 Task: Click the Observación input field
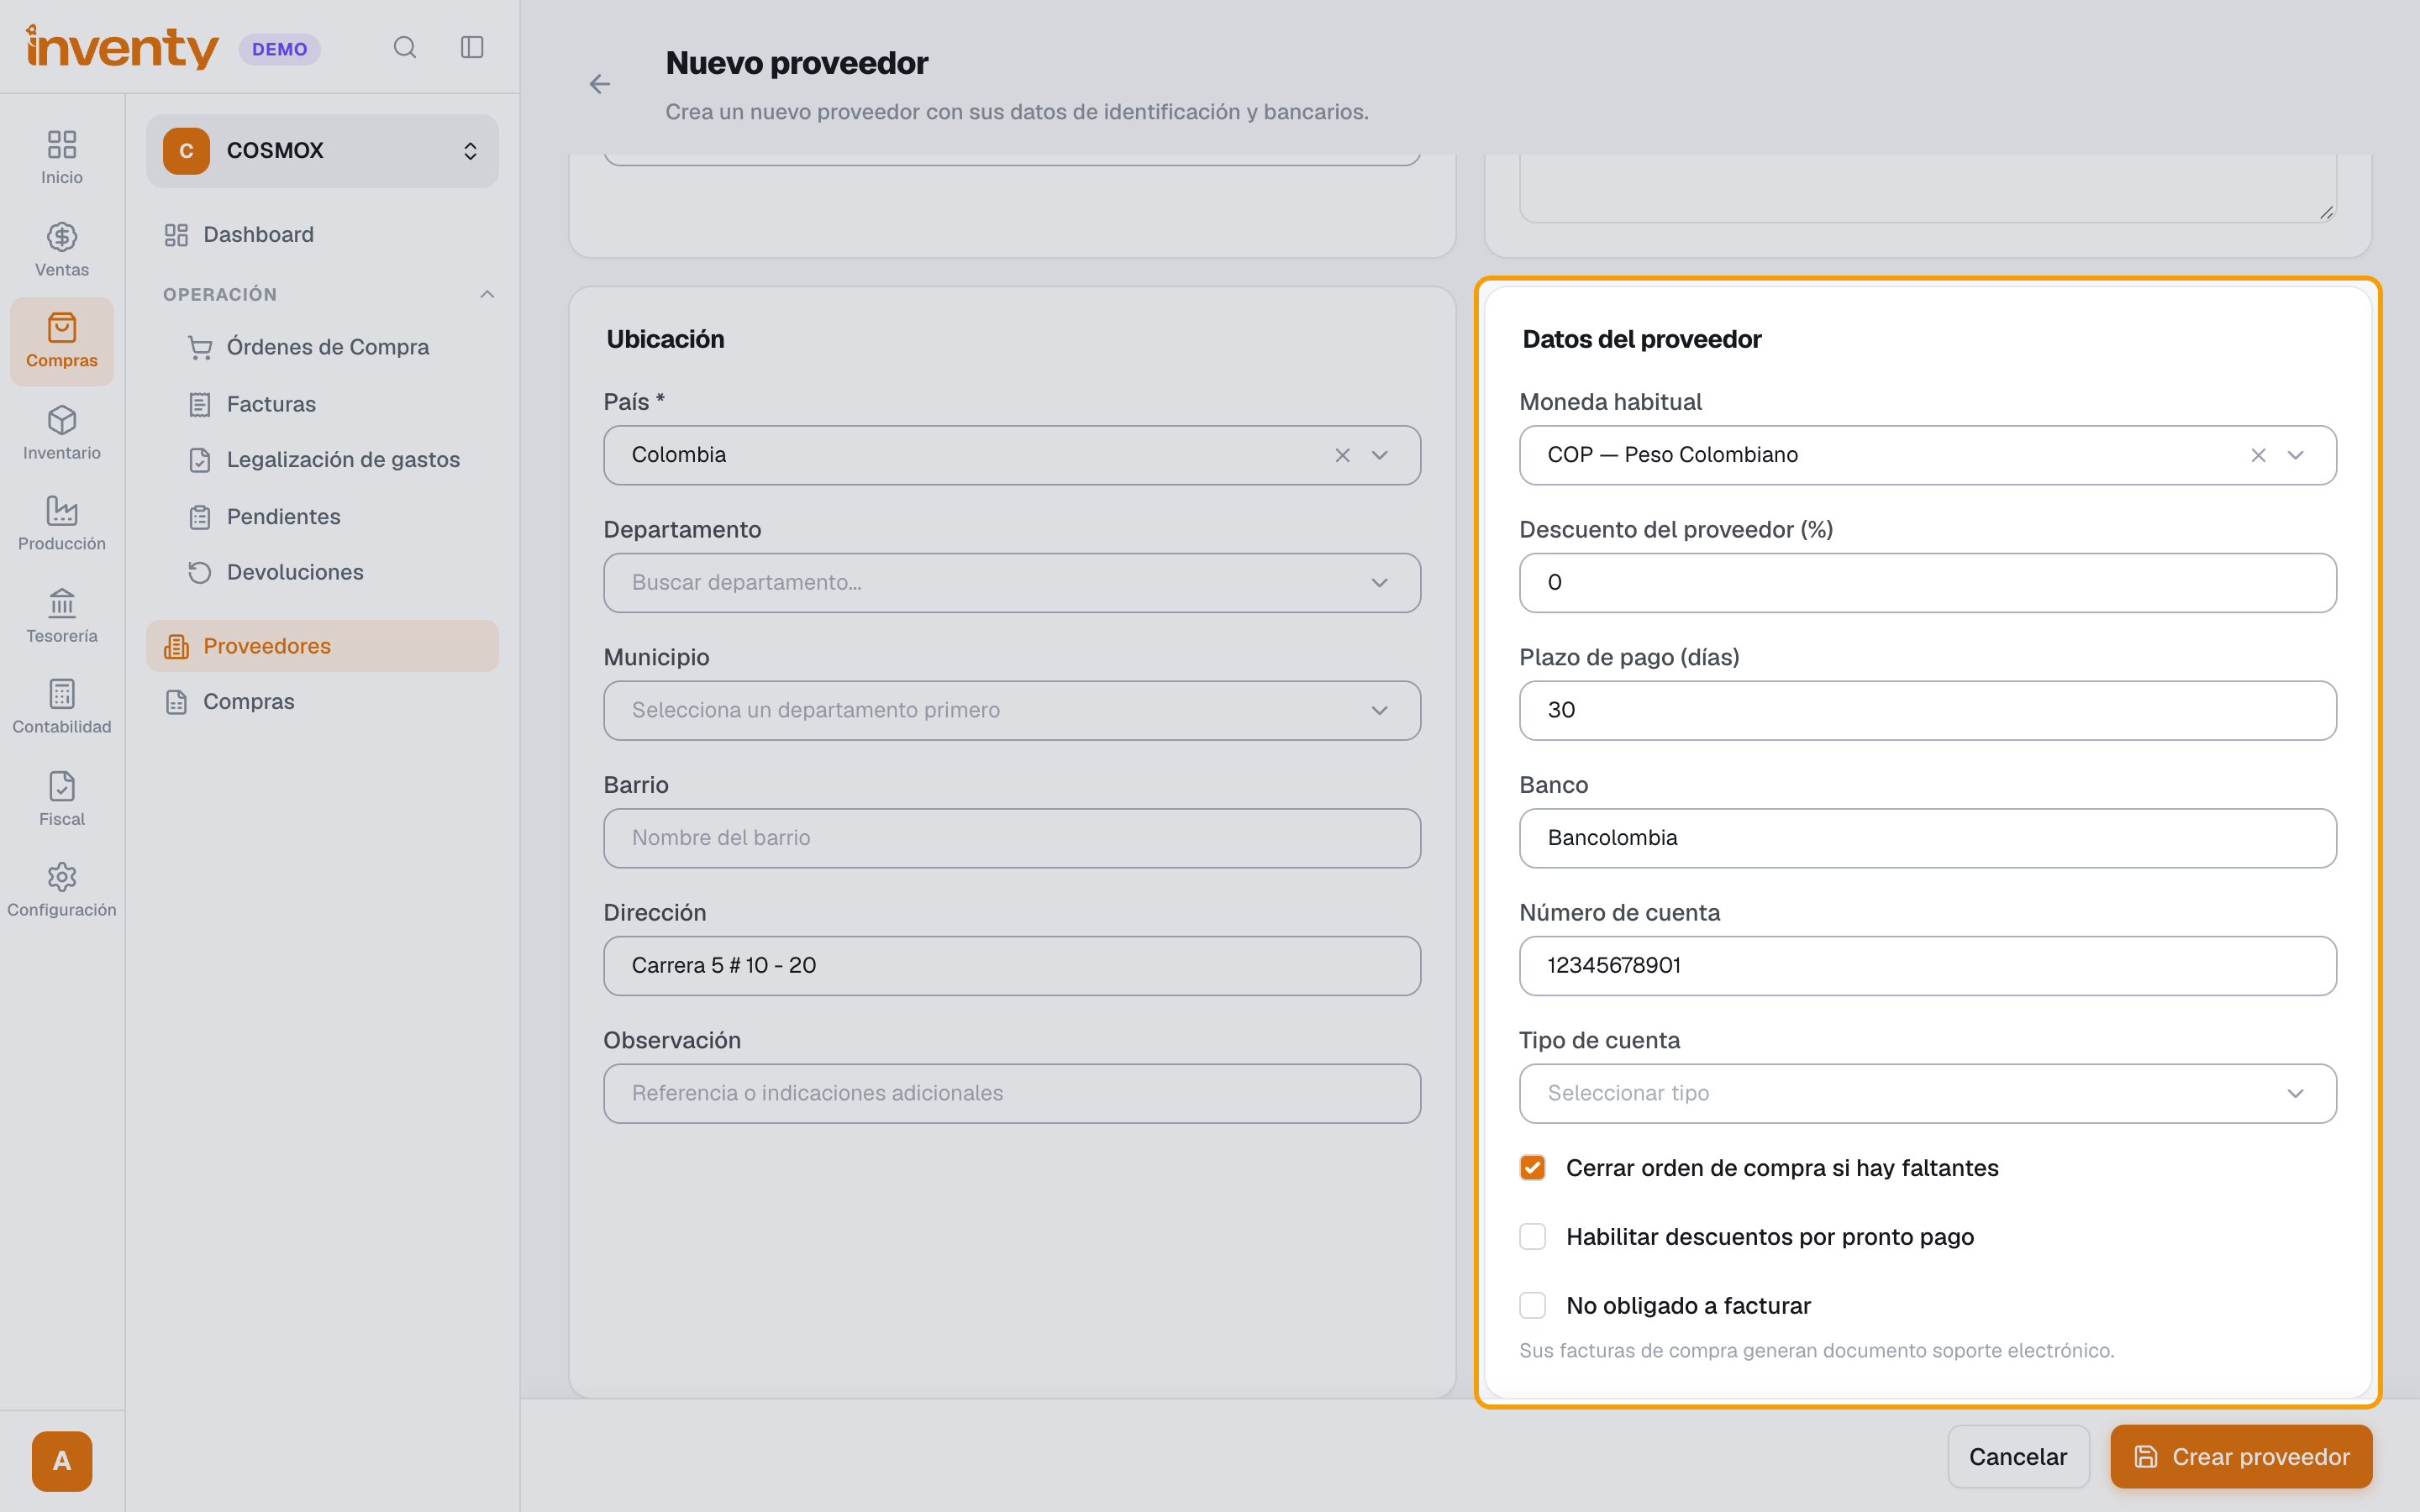(x=1012, y=1094)
